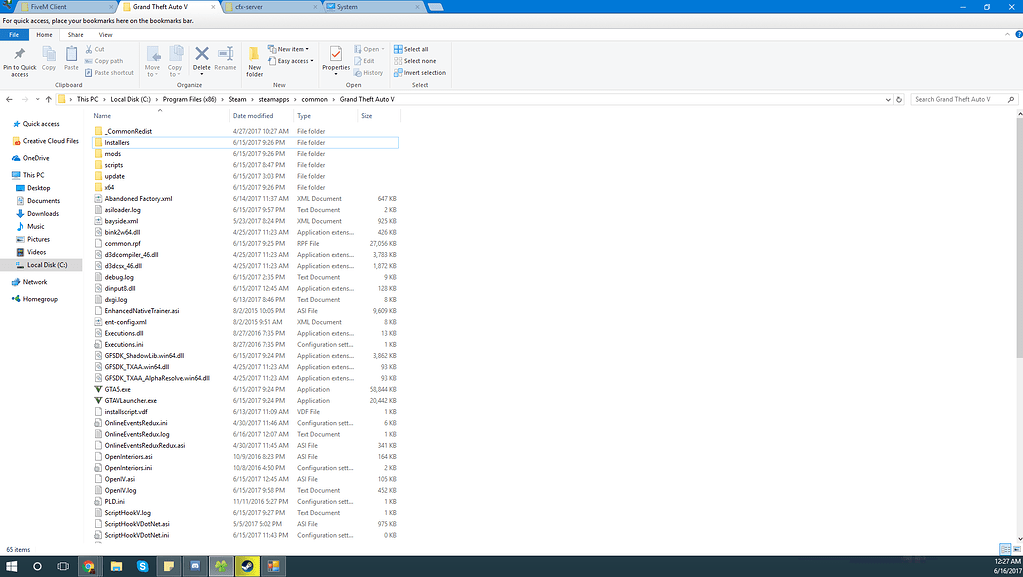
Task: Create a New folder from the ribbon
Action: (x=254, y=58)
